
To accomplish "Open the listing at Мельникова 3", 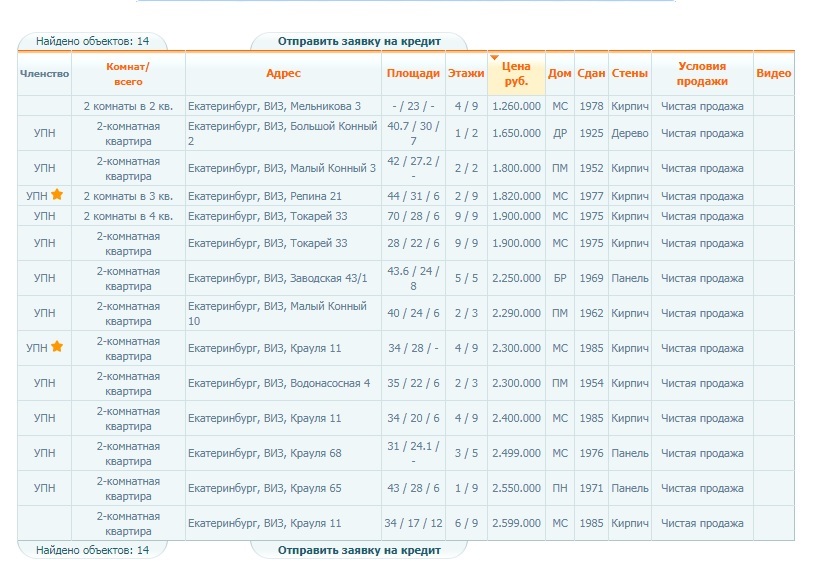I will tap(274, 106).
